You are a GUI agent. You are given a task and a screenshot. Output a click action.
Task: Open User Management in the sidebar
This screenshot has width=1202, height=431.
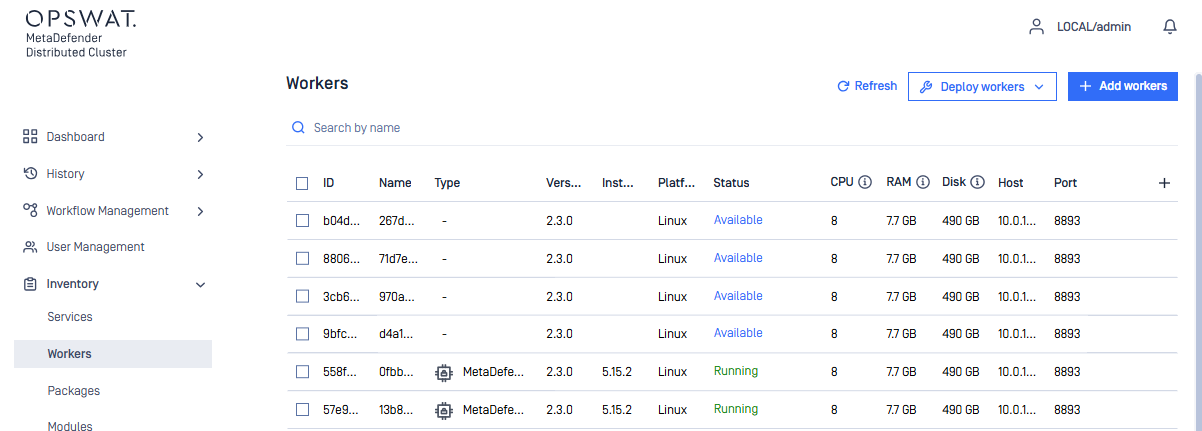95,247
